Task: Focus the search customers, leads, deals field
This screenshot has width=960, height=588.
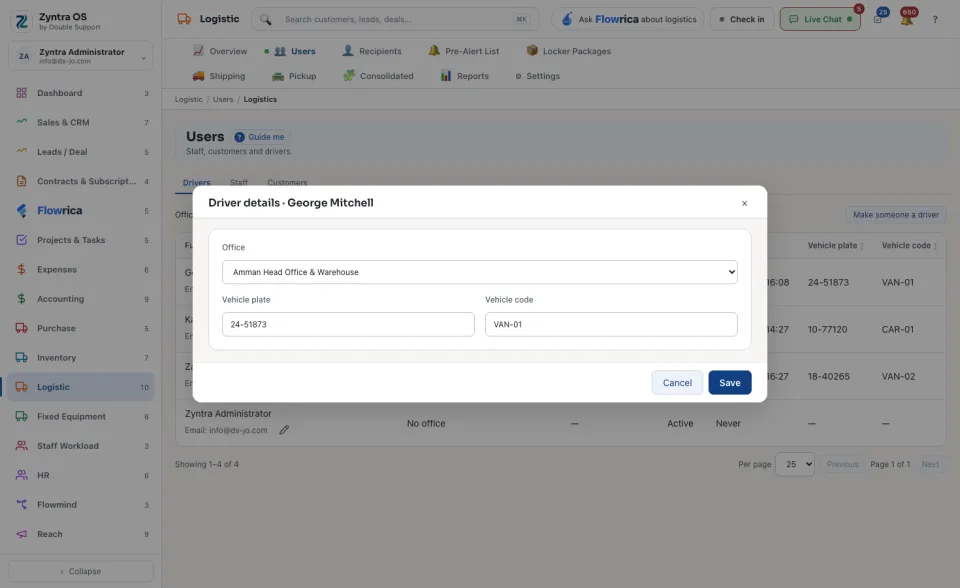Action: pyautogui.click(x=395, y=20)
